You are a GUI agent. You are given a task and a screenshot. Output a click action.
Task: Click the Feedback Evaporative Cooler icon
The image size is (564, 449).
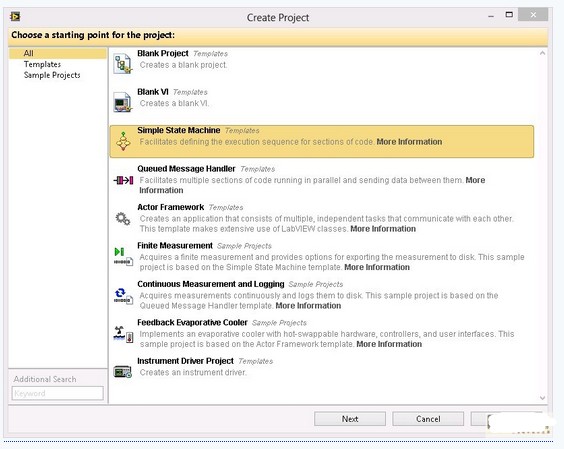coord(123,334)
